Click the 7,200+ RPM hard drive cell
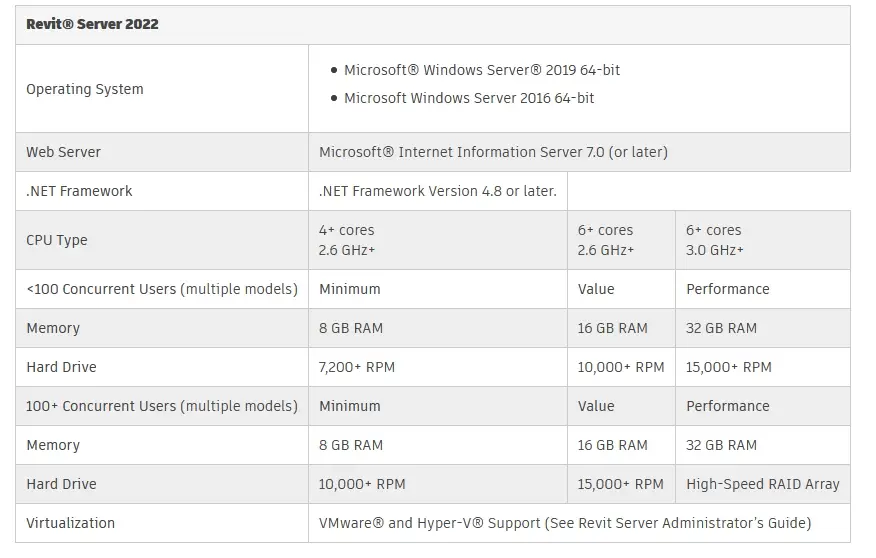This screenshot has width=876, height=558. point(438,368)
